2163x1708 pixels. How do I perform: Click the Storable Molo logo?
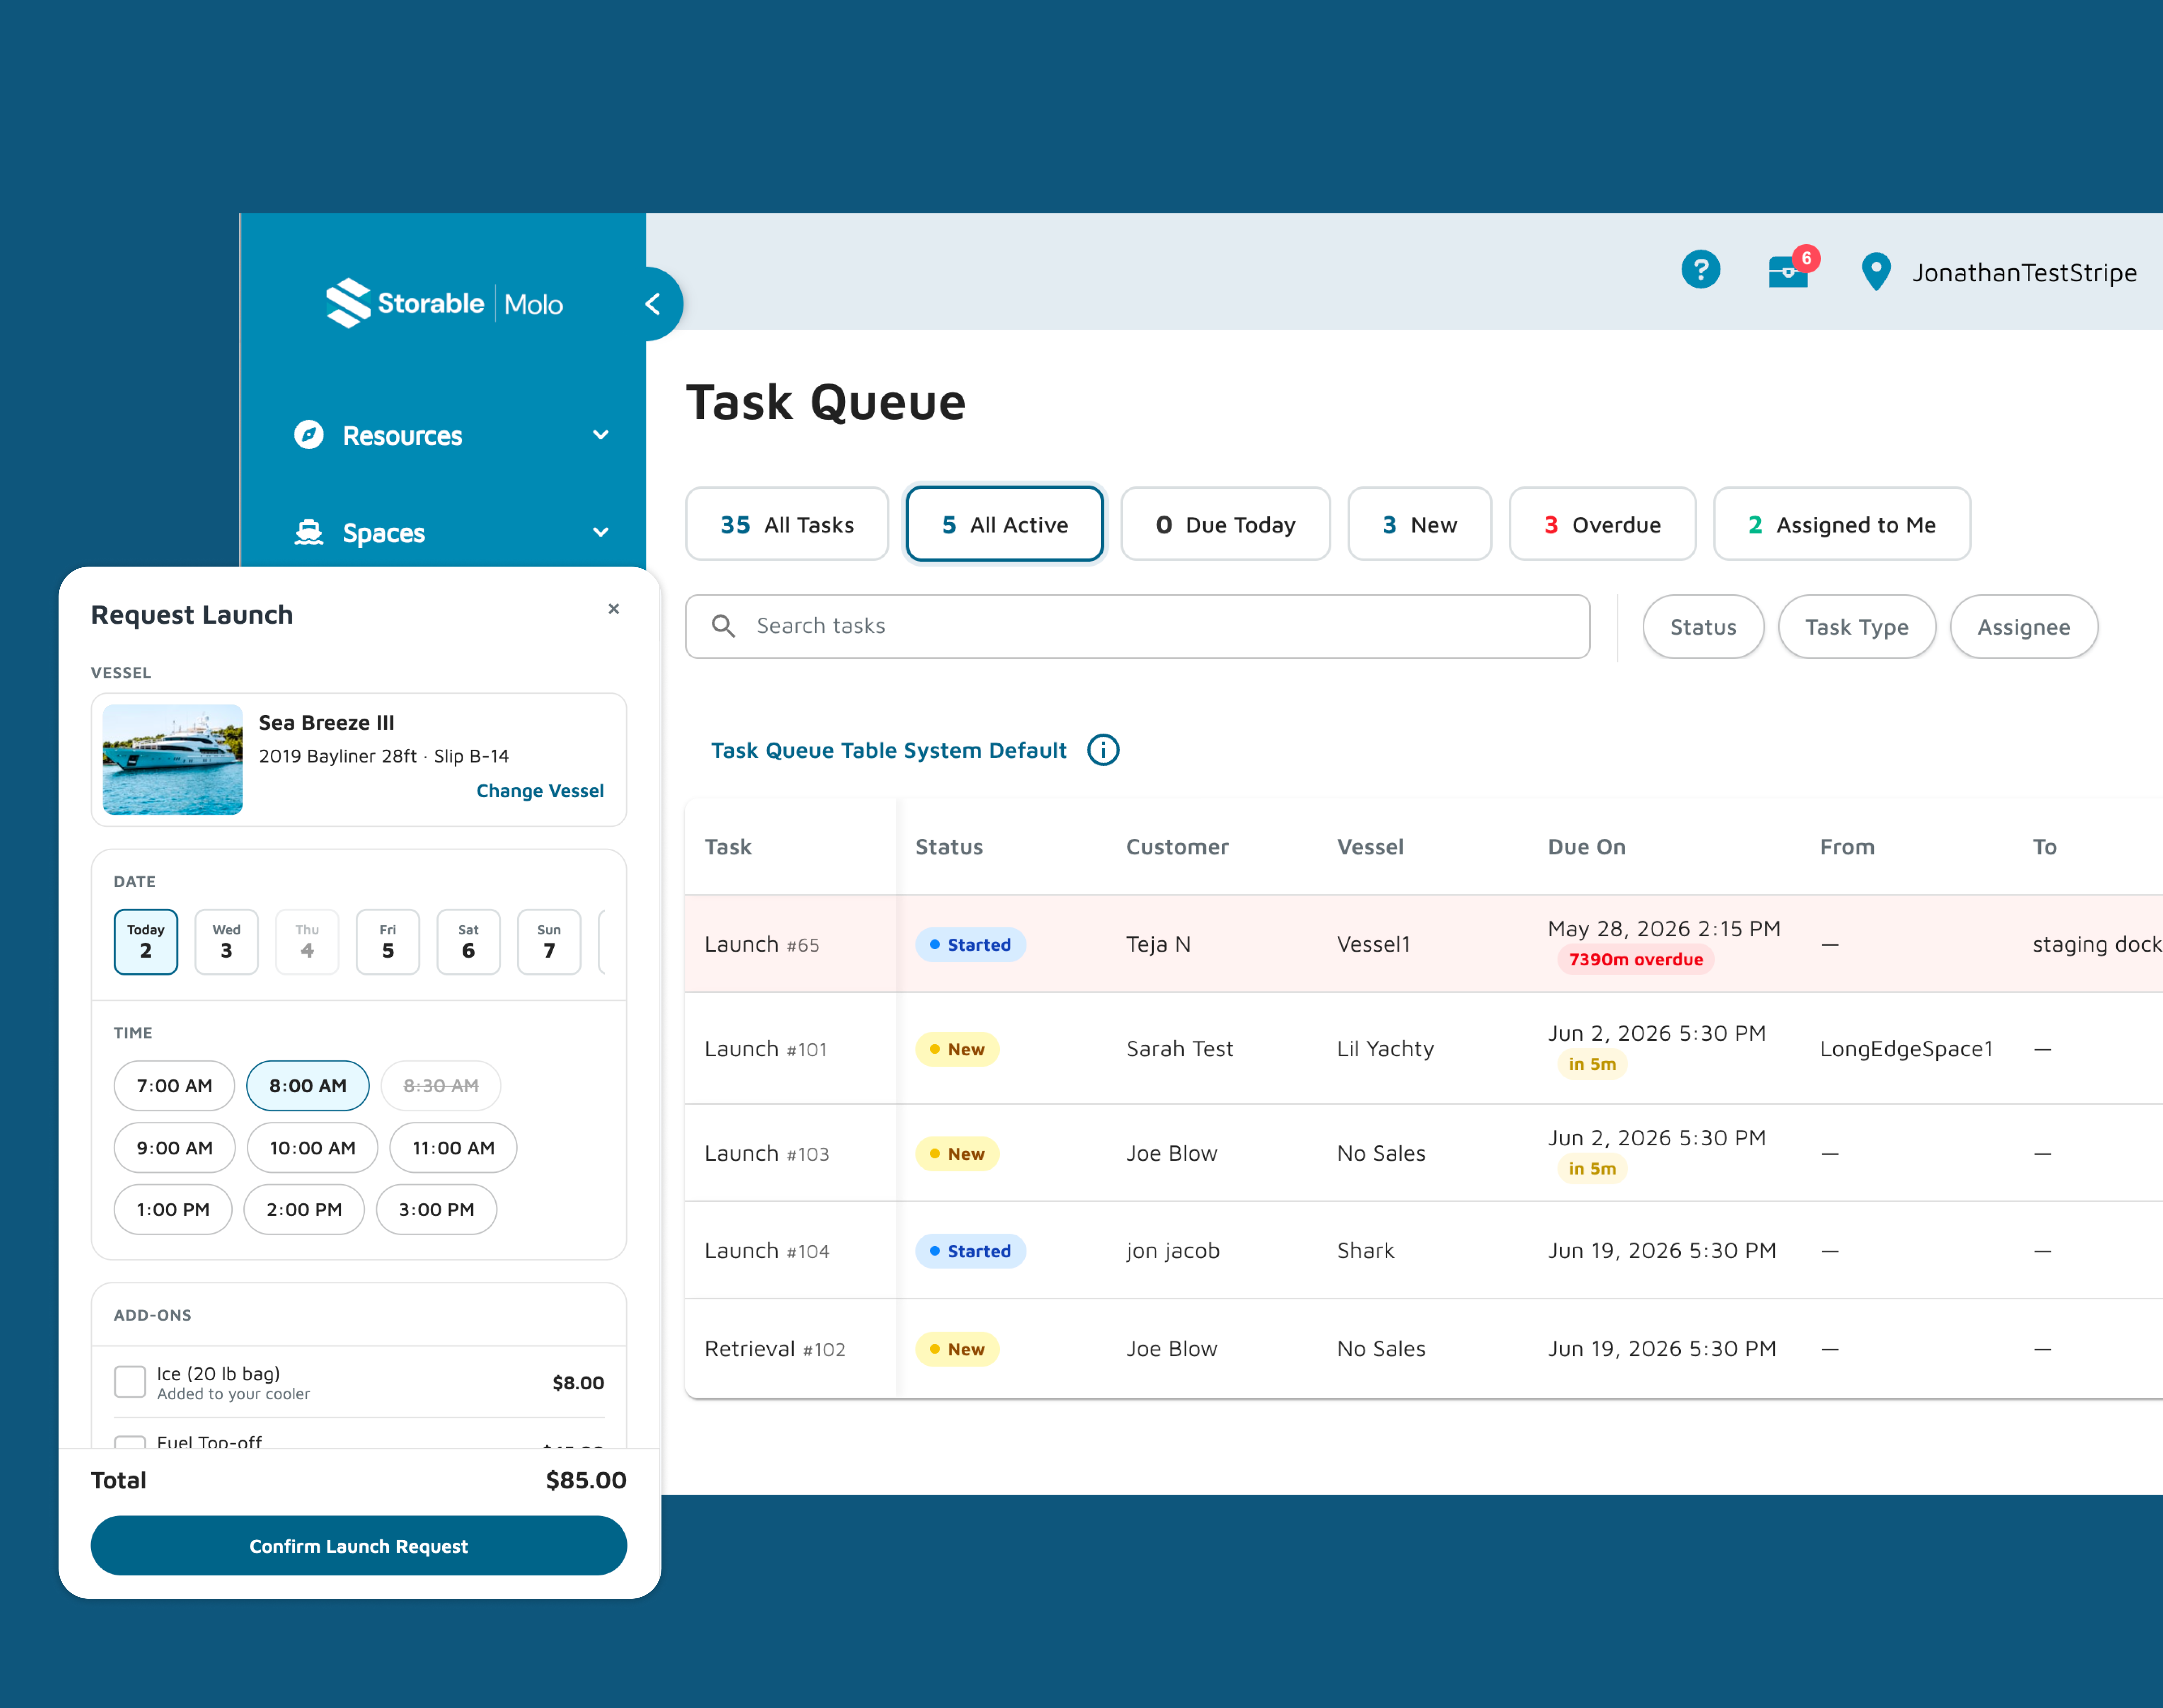pyautogui.click(x=444, y=303)
